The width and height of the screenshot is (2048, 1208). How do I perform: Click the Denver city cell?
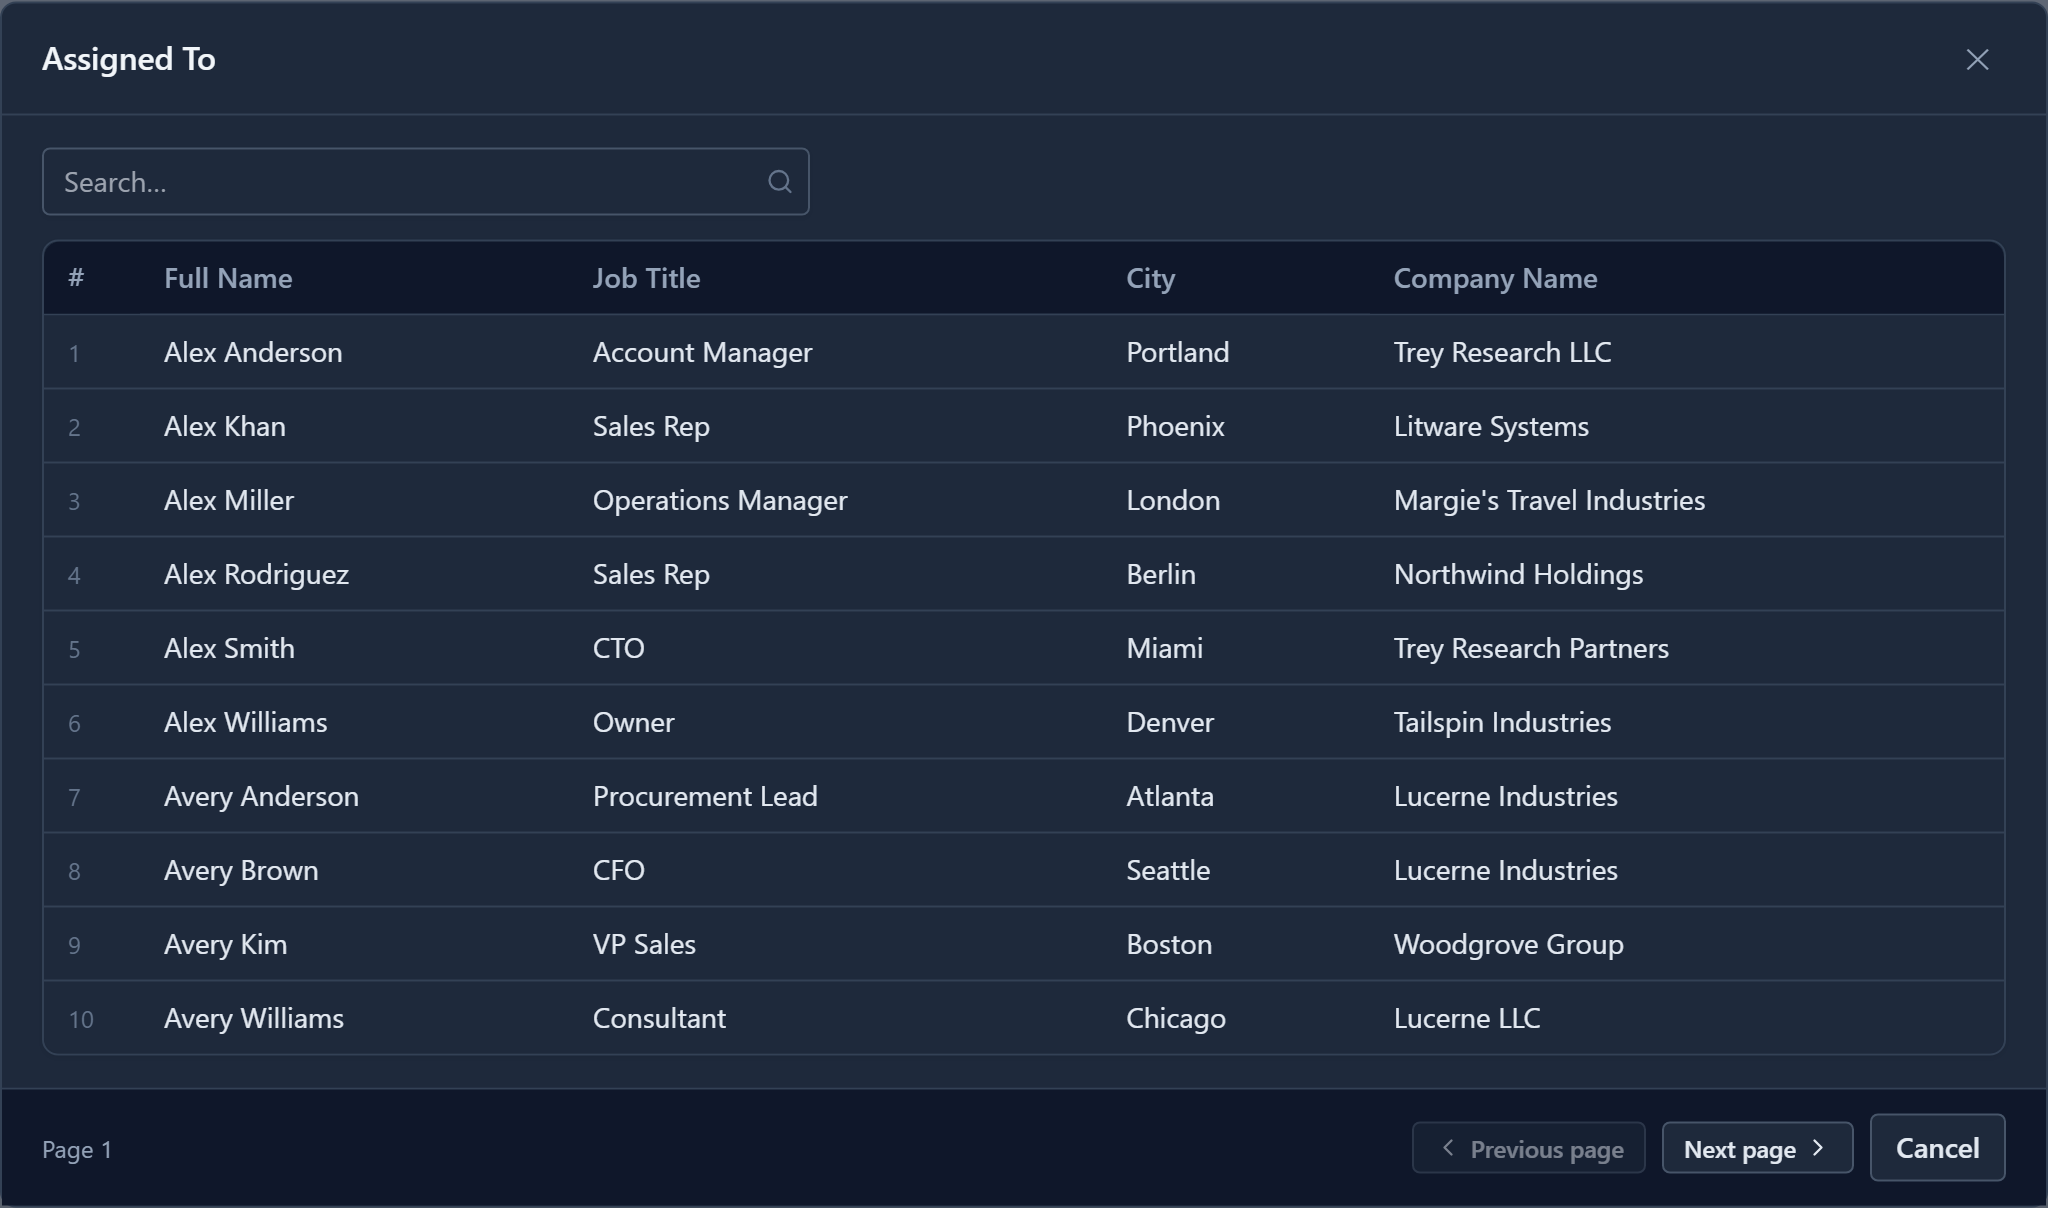[1170, 722]
